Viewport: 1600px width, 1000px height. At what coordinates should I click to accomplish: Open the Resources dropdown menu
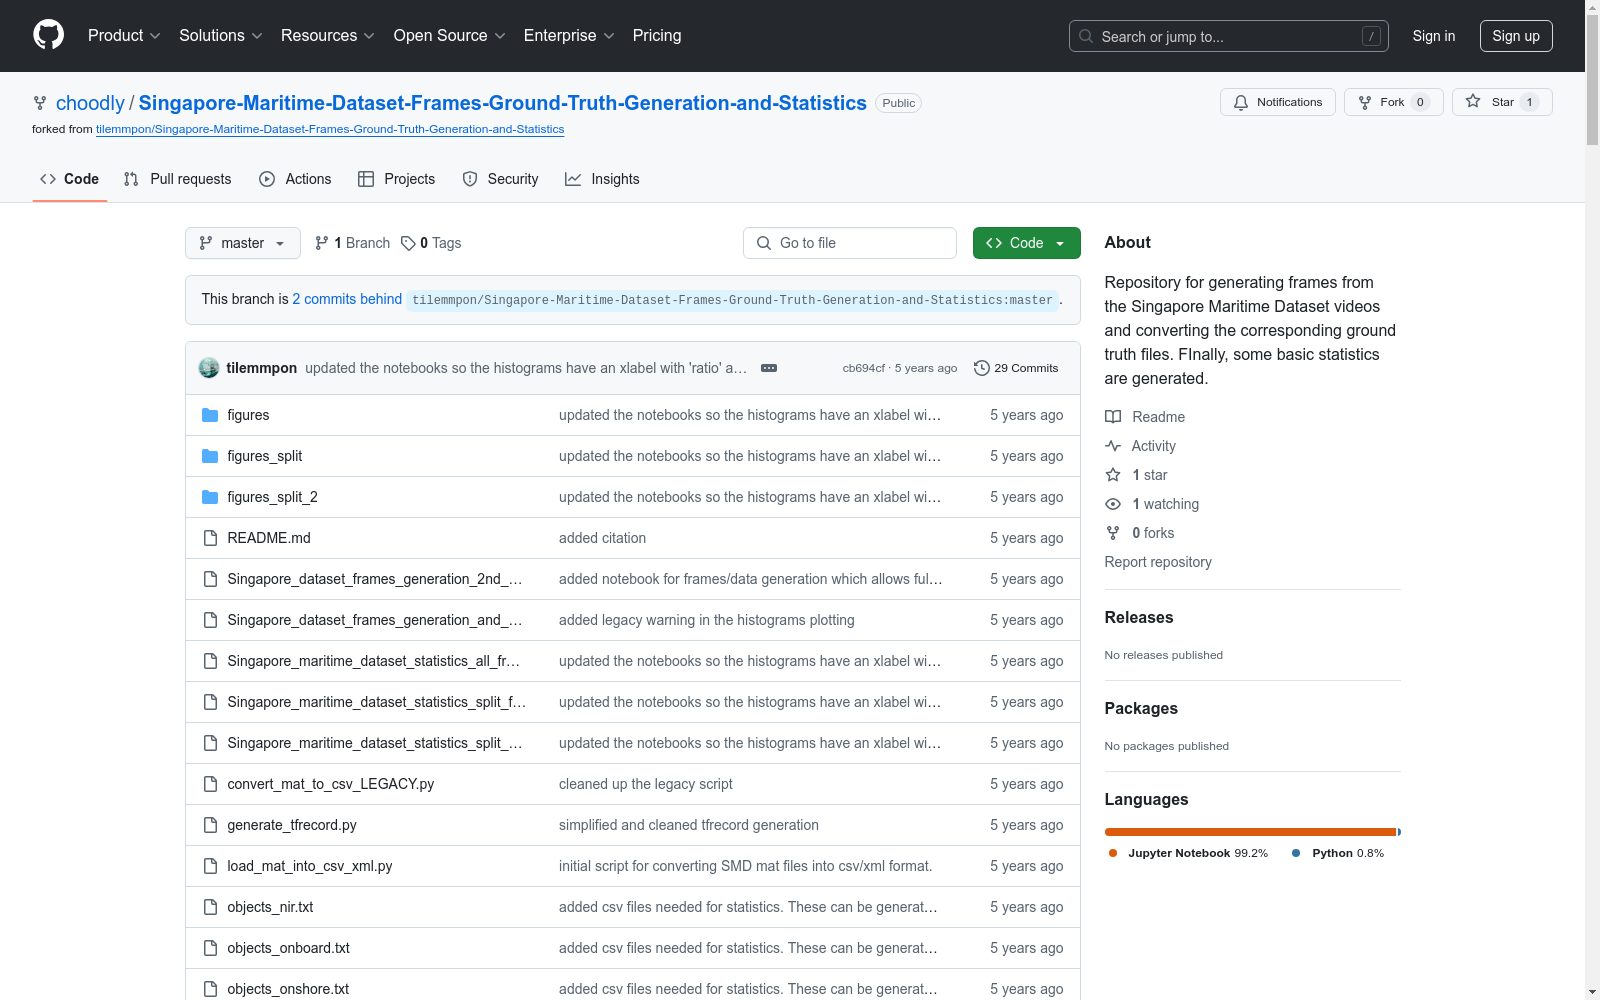[x=328, y=35]
